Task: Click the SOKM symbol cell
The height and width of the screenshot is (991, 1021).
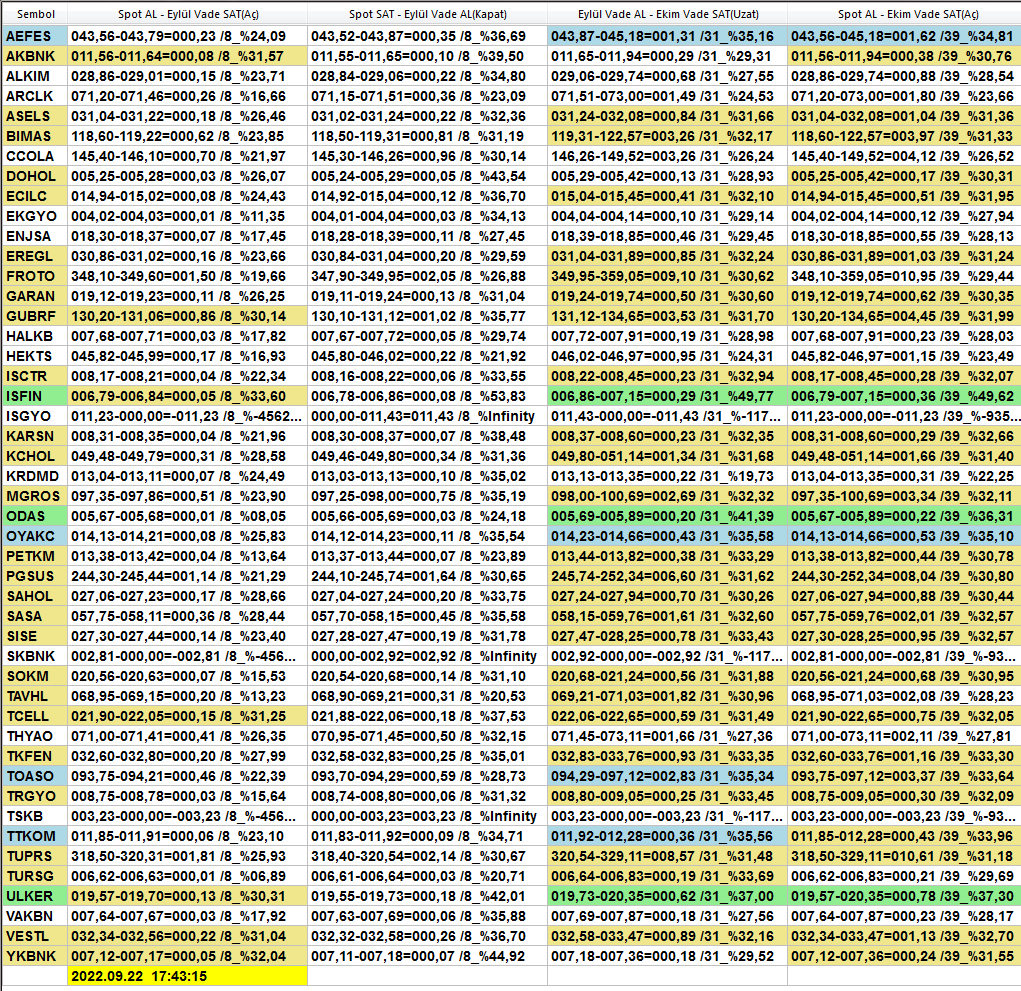Action: point(35,677)
